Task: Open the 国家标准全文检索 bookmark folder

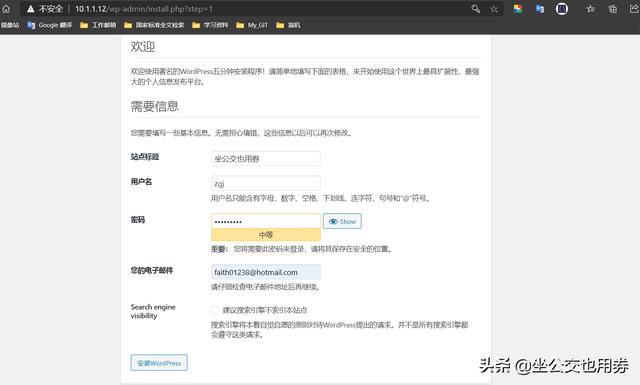Action: point(154,25)
